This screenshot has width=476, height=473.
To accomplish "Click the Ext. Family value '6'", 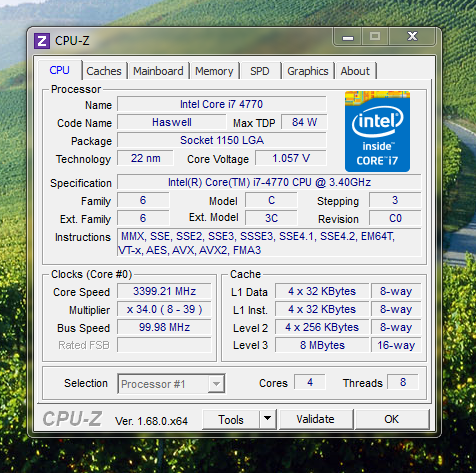I will (143, 218).
